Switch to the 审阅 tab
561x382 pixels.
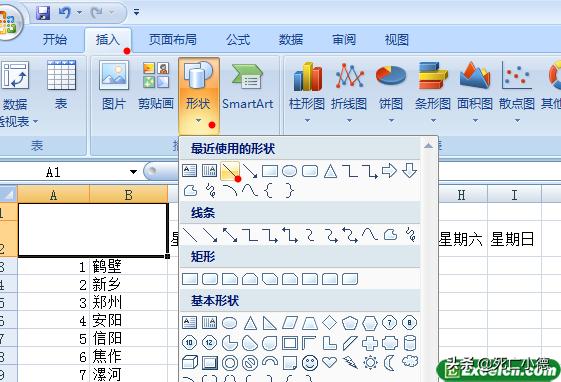[x=344, y=39]
